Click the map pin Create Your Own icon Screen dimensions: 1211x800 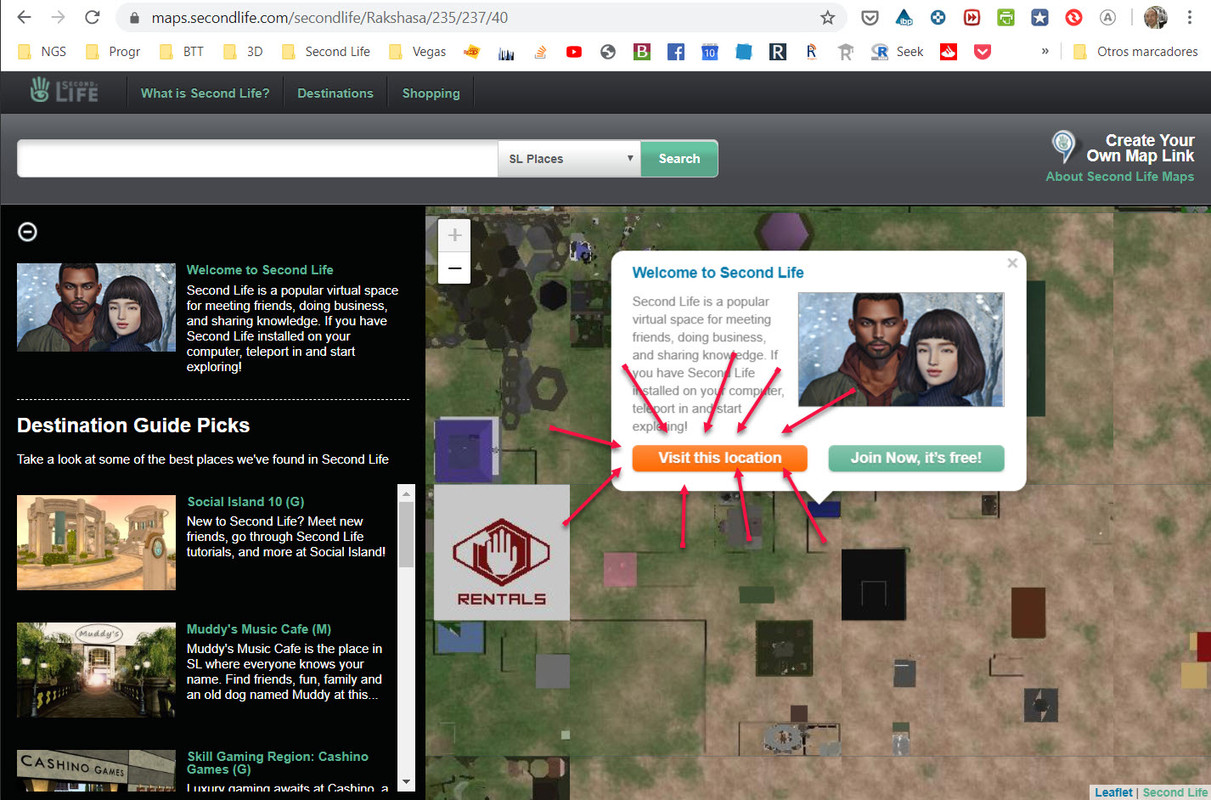pyautogui.click(x=1064, y=147)
